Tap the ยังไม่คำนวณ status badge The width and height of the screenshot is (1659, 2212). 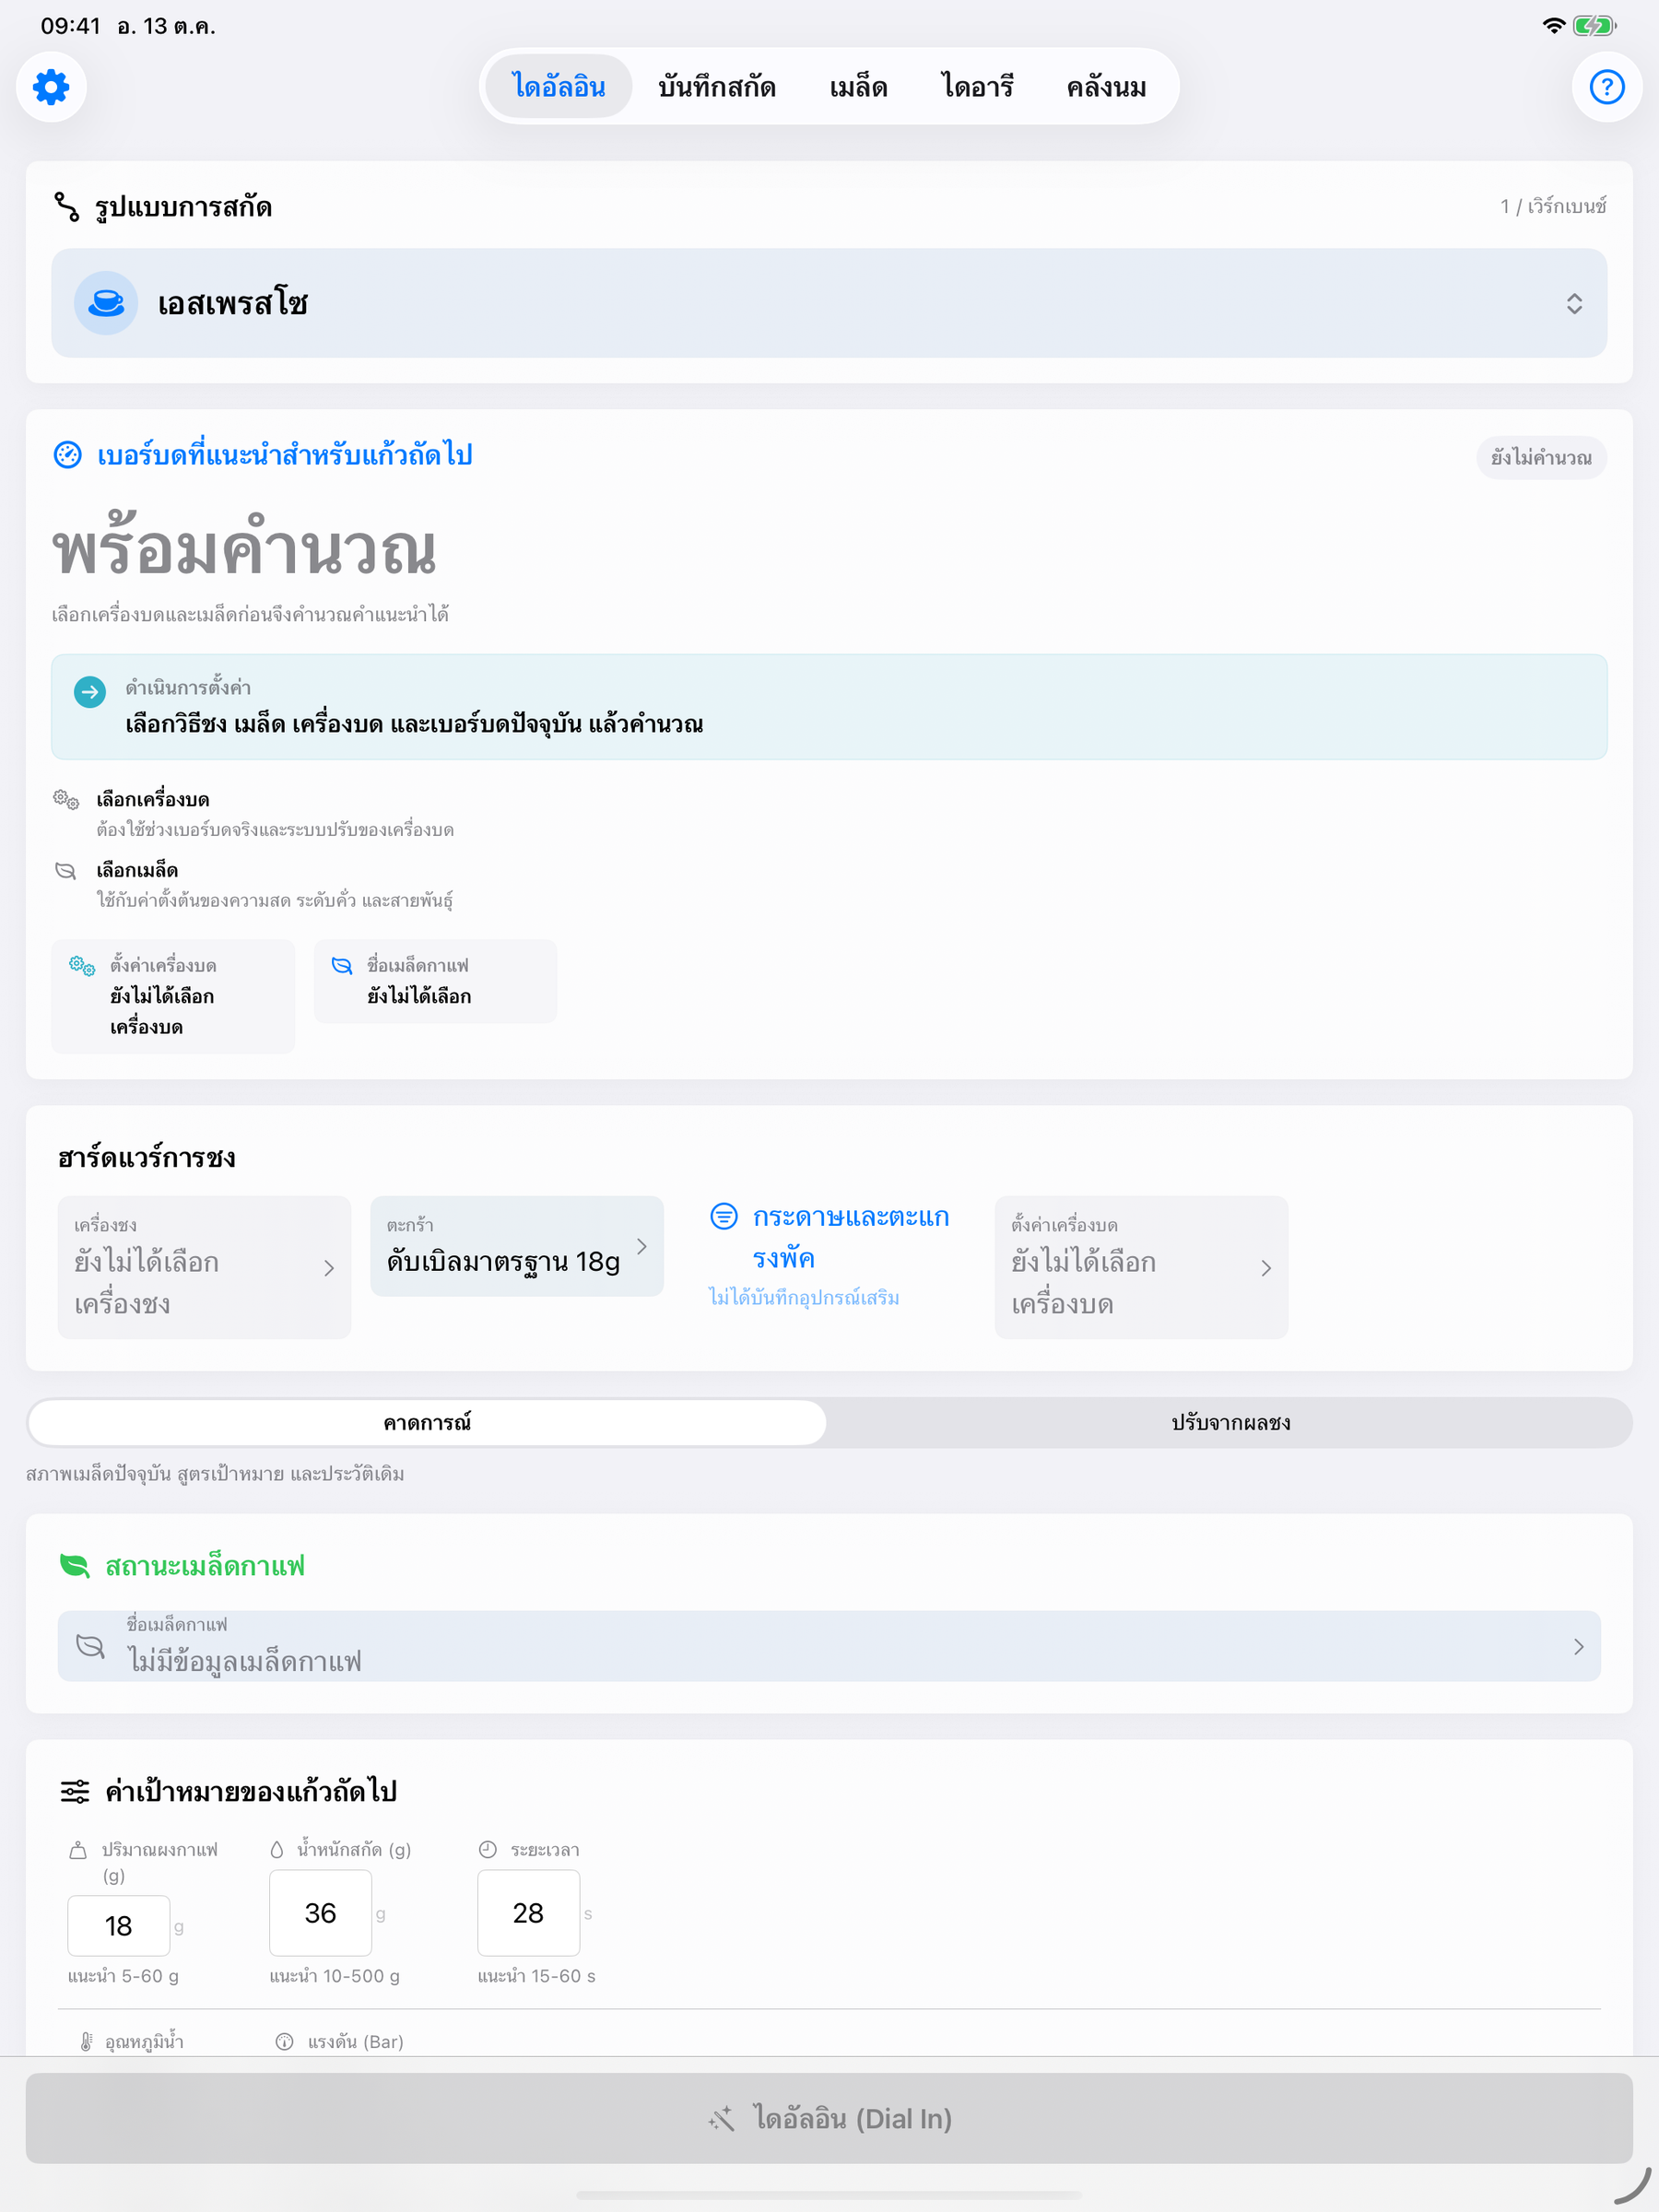click(x=1541, y=458)
